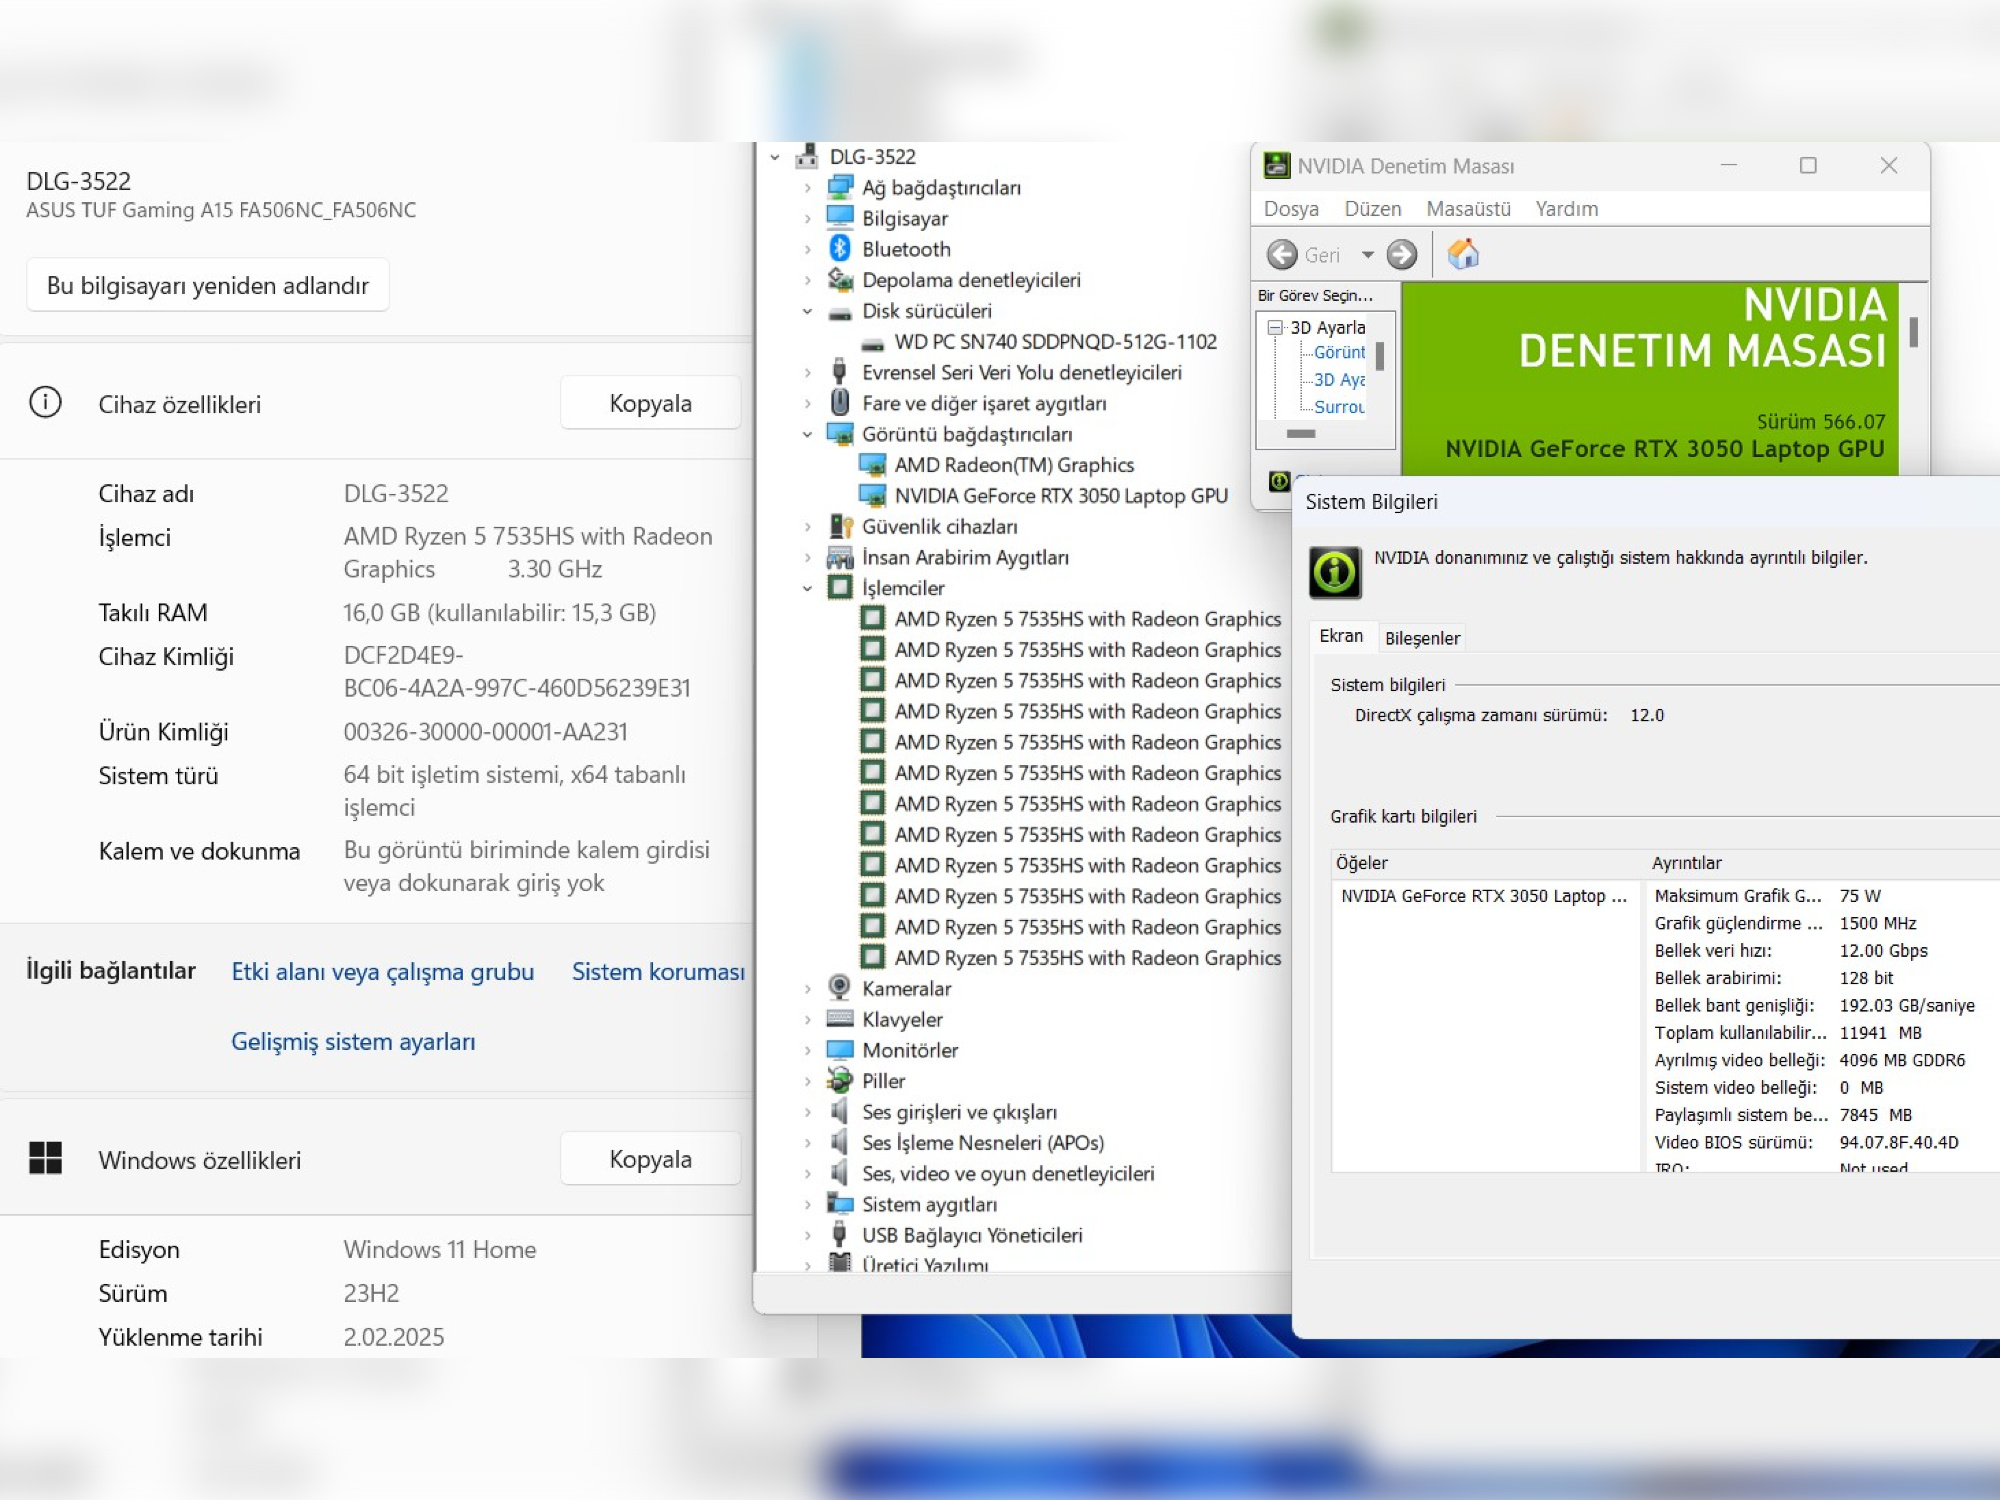
Task: Open the Sistem koruması link
Action: (658, 972)
